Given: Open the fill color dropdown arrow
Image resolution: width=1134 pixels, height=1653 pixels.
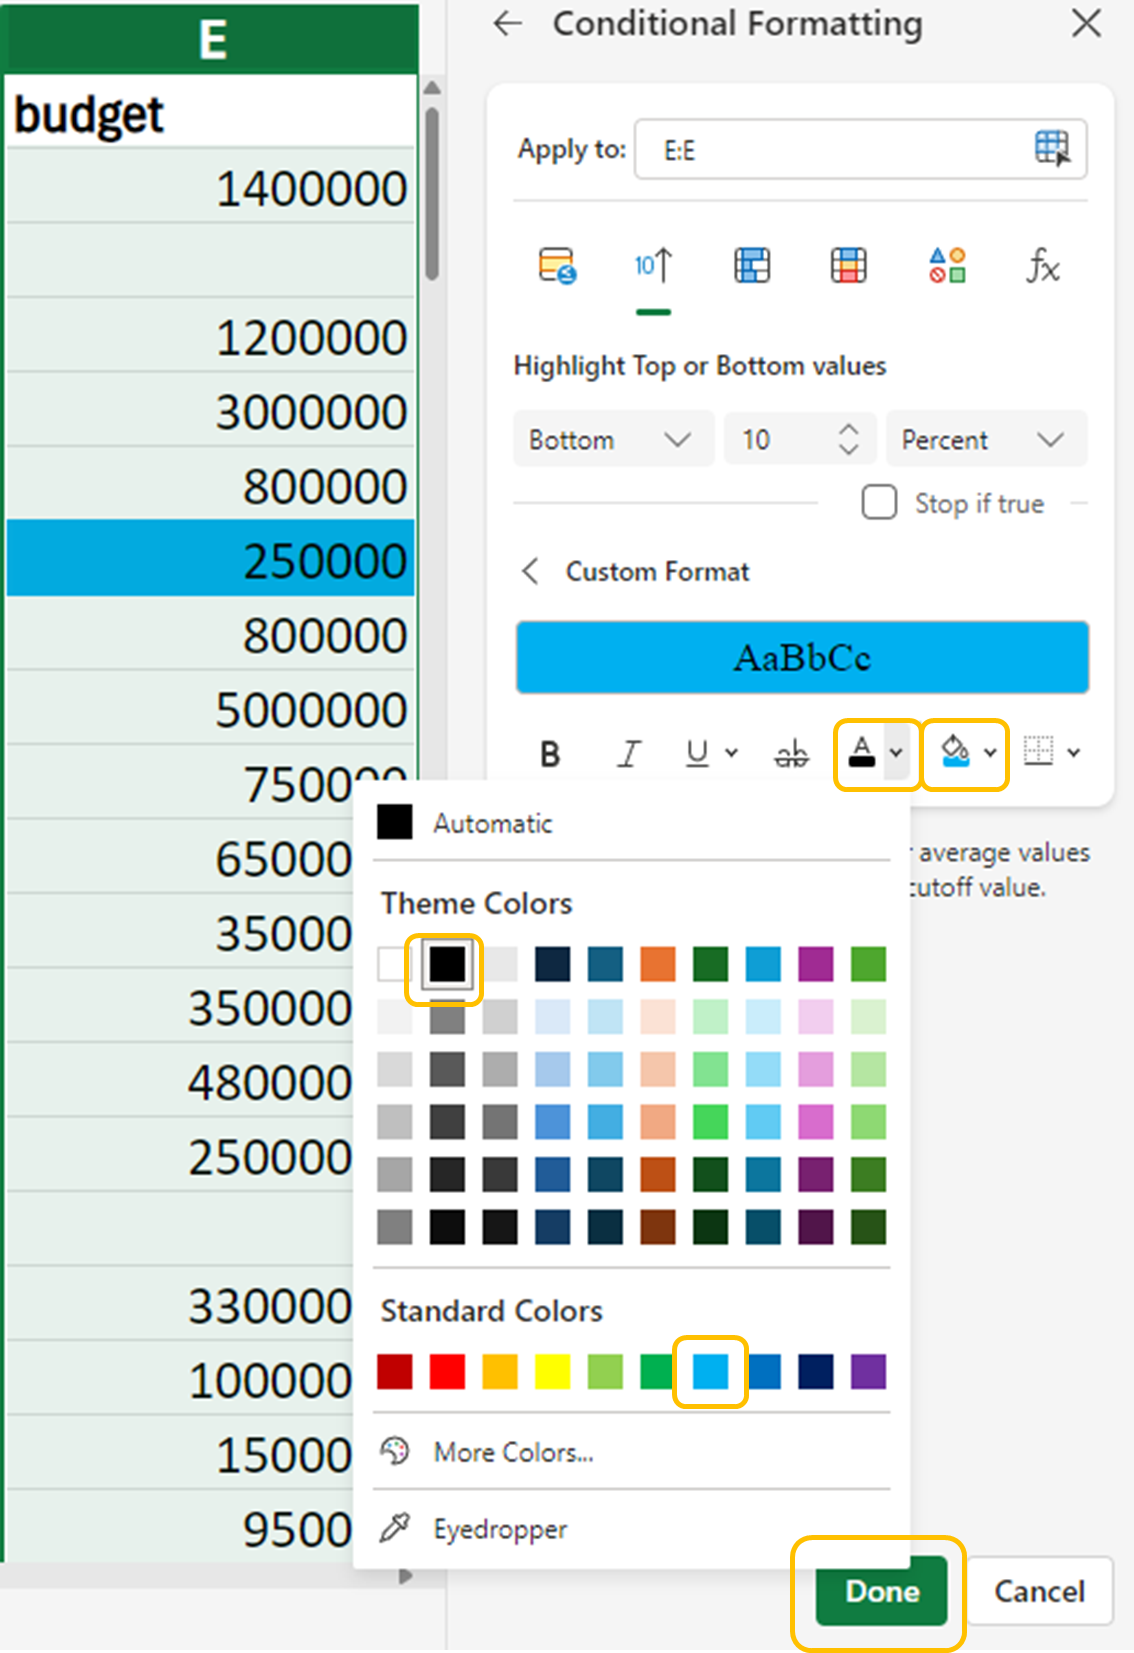Looking at the screenshot, I should click(990, 753).
